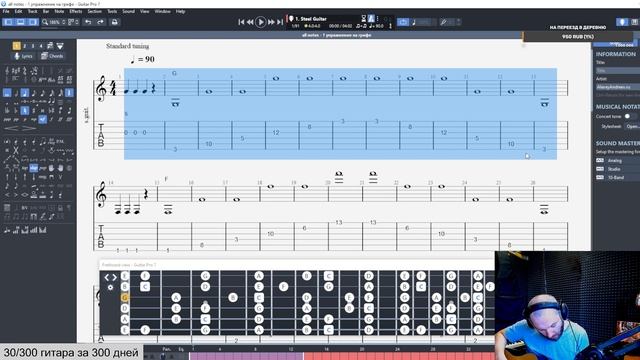Image resolution: width=640 pixels, height=360 pixels.
Task: Toggle the keyboard view button
Action: 635,22
